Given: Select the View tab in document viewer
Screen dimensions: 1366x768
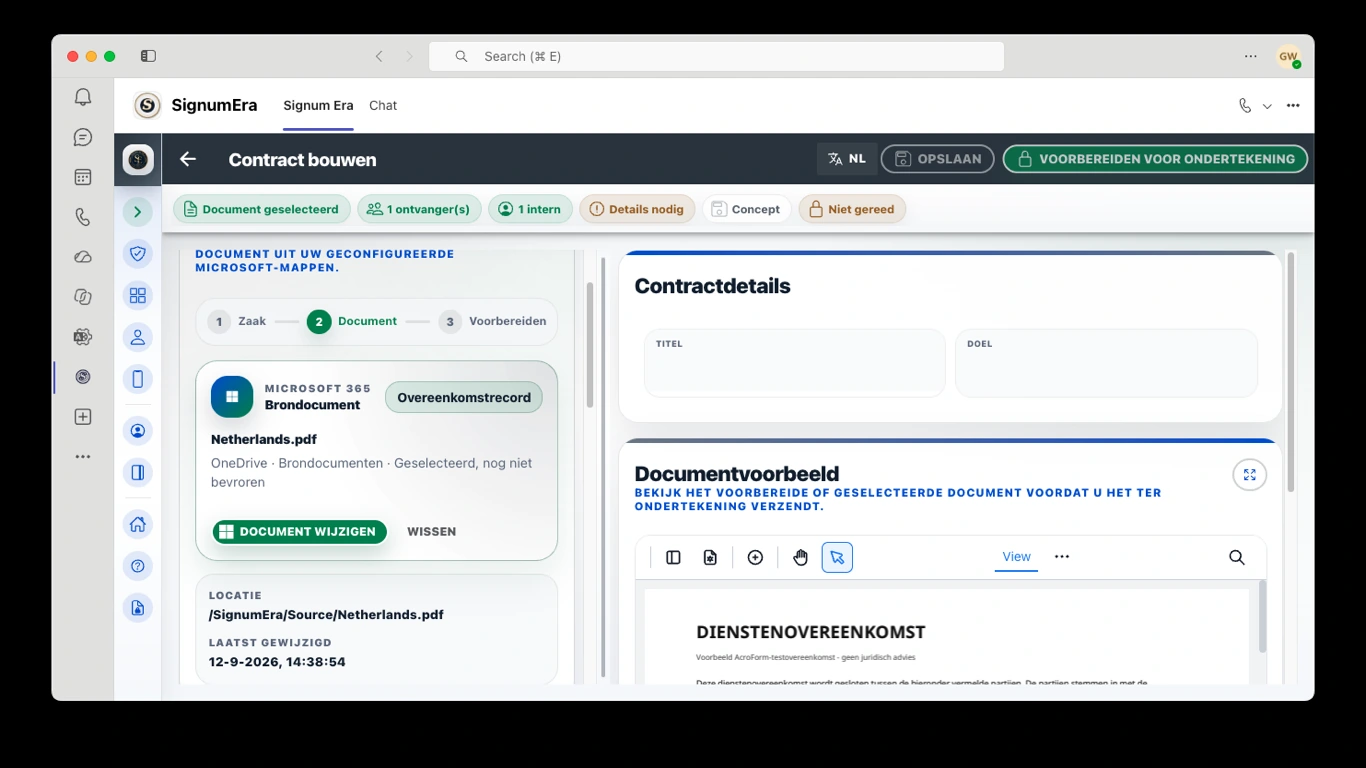Looking at the screenshot, I should (x=1016, y=557).
